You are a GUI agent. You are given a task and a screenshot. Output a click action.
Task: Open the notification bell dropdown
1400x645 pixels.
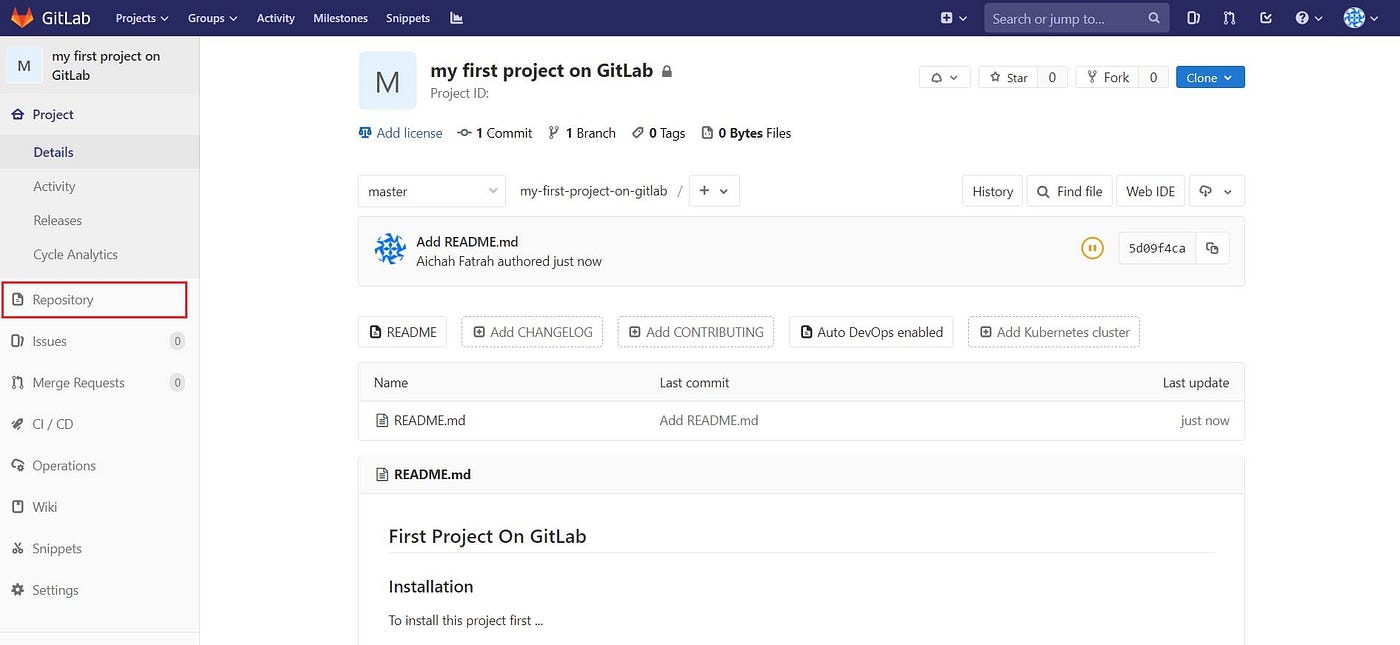pyautogui.click(x=945, y=77)
